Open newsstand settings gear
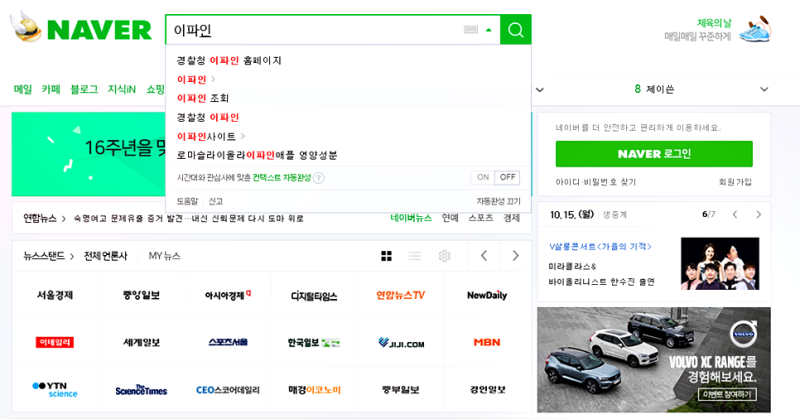Viewport: 800px width, 419px height. point(444,256)
